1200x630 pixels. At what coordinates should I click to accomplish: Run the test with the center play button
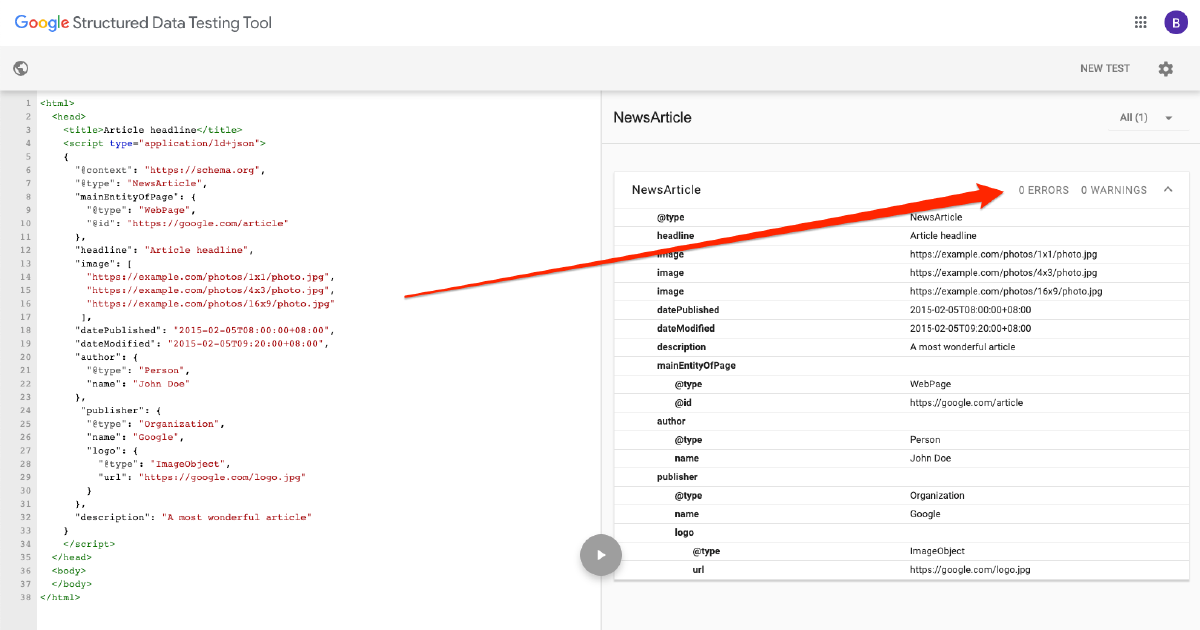click(x=600, y=555)
